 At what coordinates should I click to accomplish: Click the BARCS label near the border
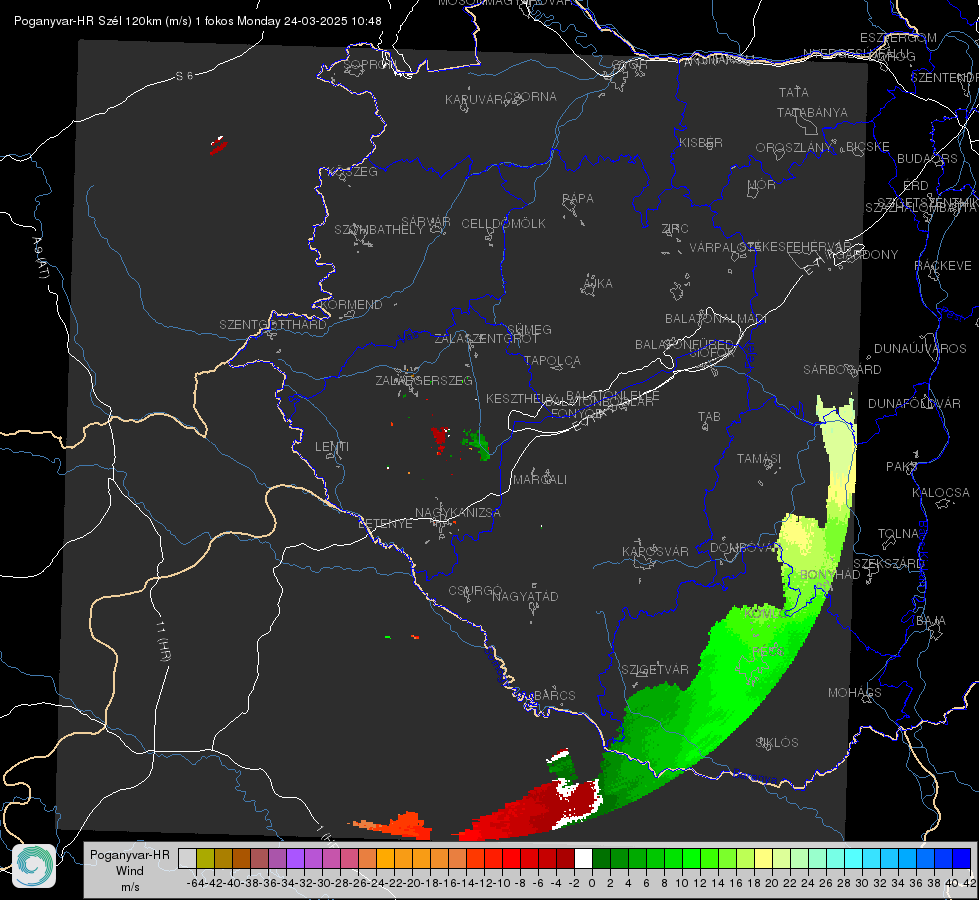point(555,695)
